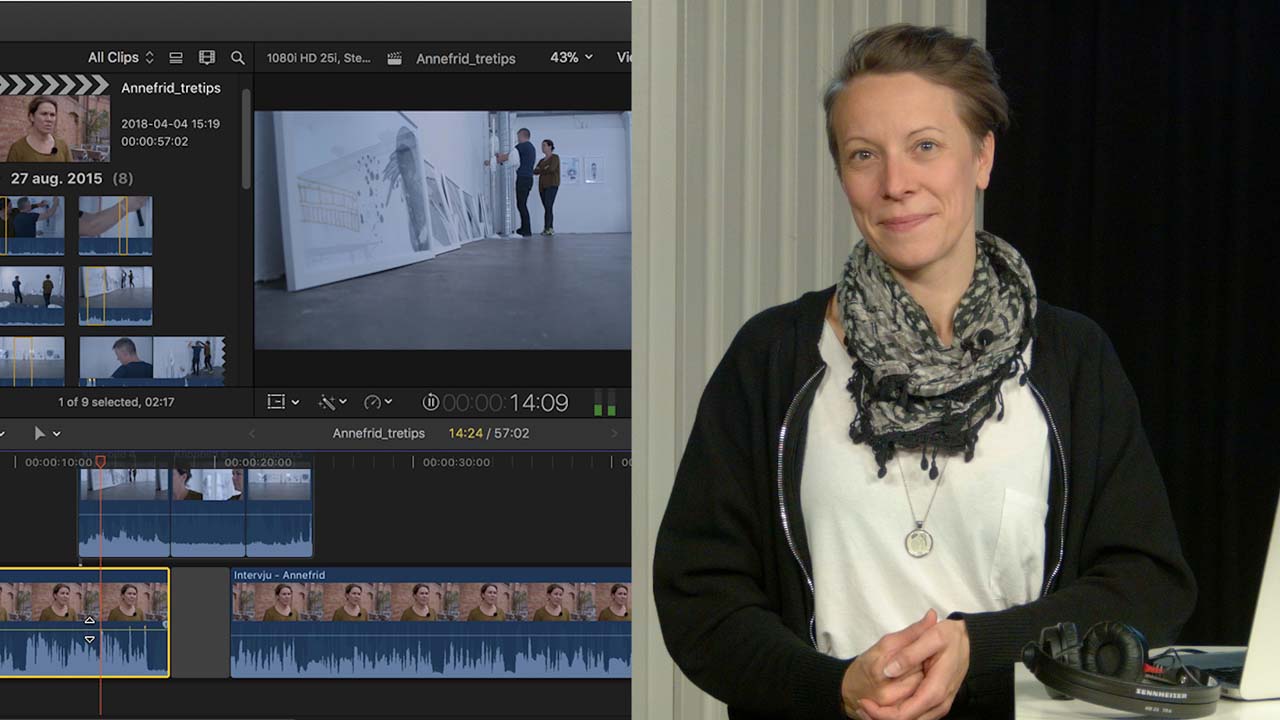Click the orange playhead marker on ruler

pos(100,461)
